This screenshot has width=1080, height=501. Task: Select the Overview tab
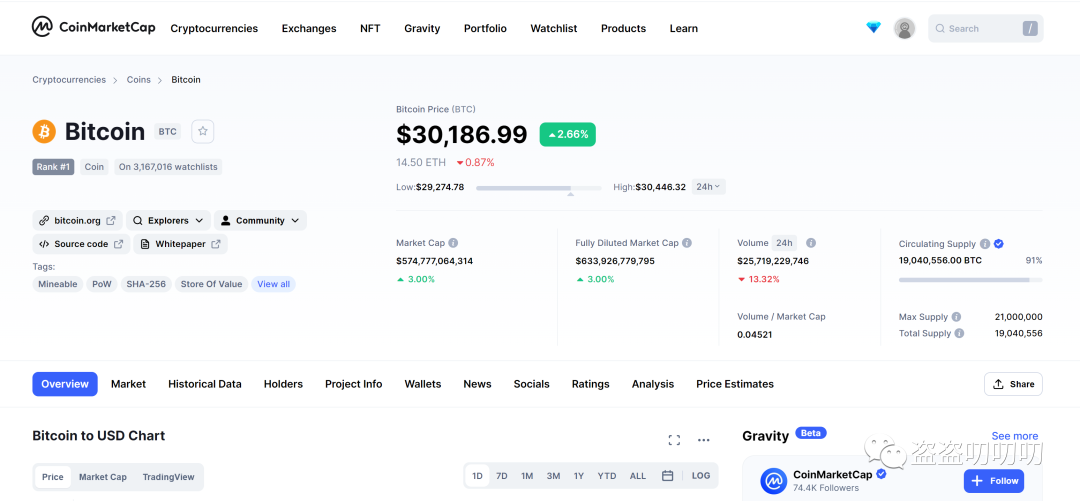click(65, 384)
